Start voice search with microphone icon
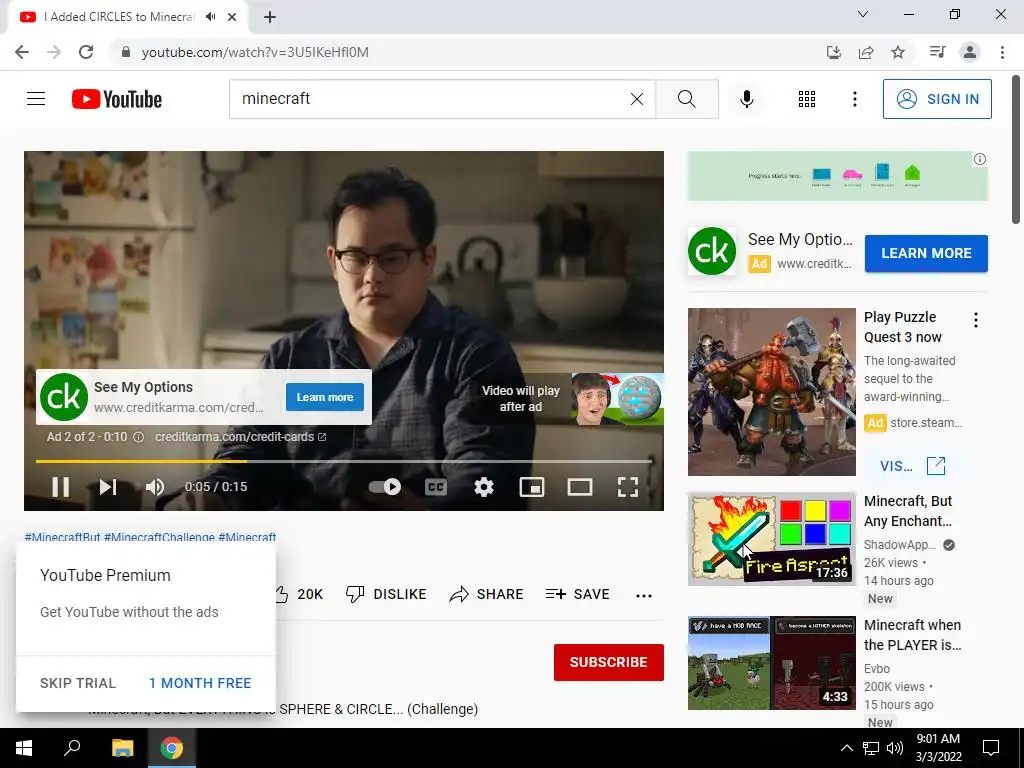The image size is (1024, 768). (746, 99)
